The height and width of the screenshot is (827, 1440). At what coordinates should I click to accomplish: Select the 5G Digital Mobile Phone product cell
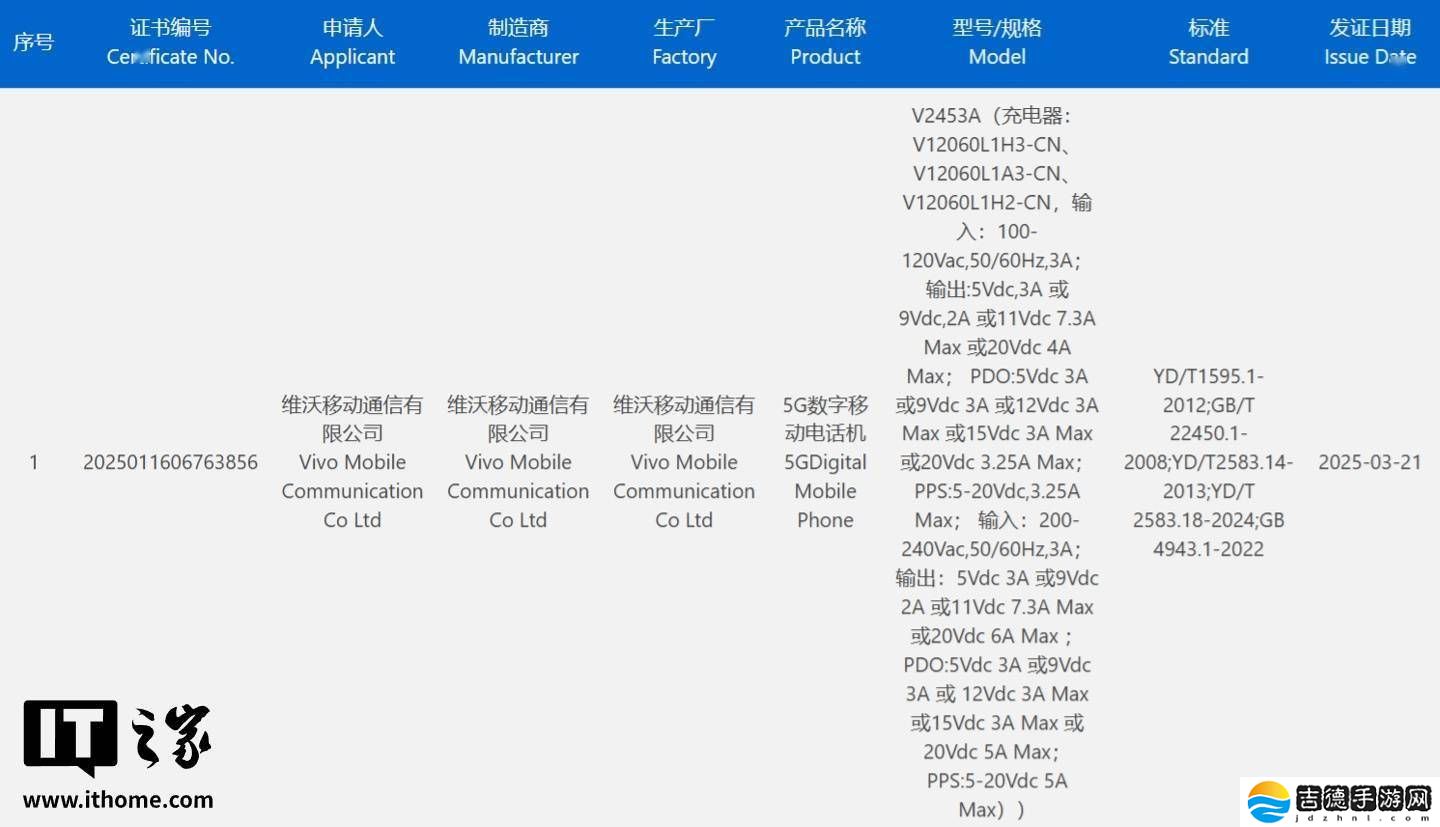pyautogui.click(x=825, y=462)
